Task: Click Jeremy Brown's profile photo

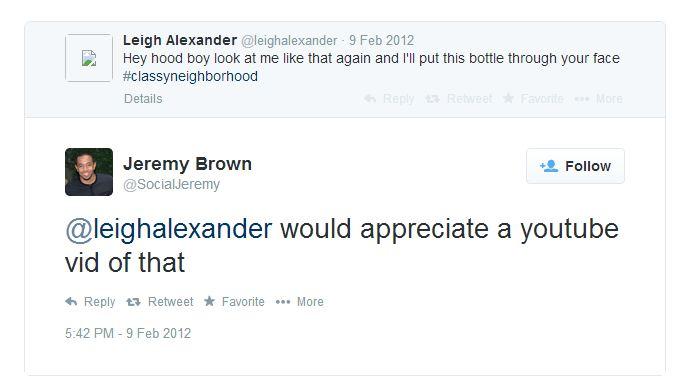Action: coord(89,172)
